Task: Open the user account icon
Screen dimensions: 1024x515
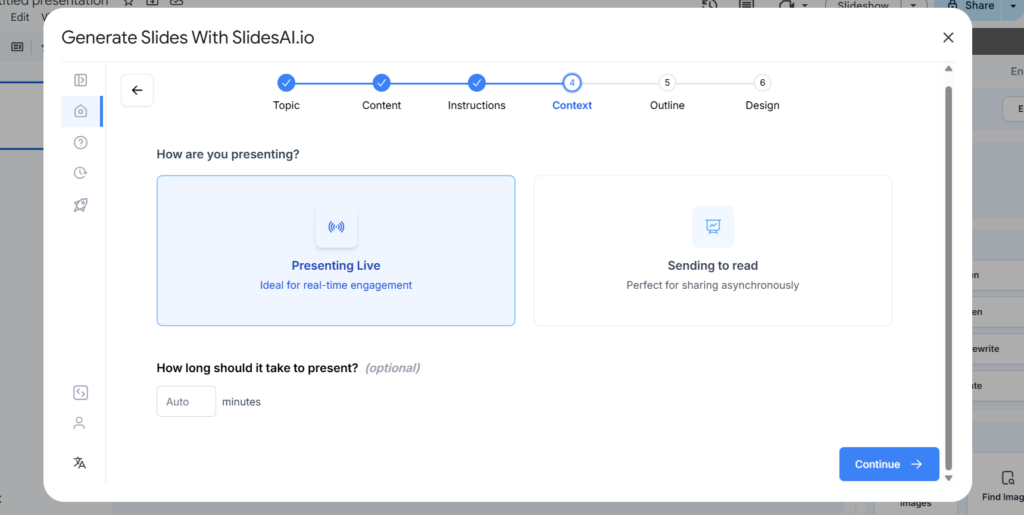Action: pyautogui.click(x=80, y=423)
